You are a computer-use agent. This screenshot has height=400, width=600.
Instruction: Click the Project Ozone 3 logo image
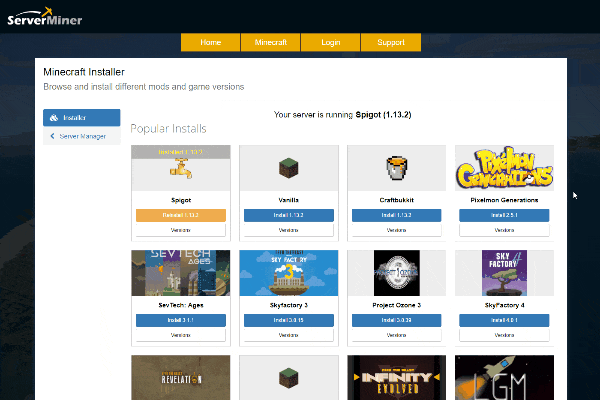point(396,273)
